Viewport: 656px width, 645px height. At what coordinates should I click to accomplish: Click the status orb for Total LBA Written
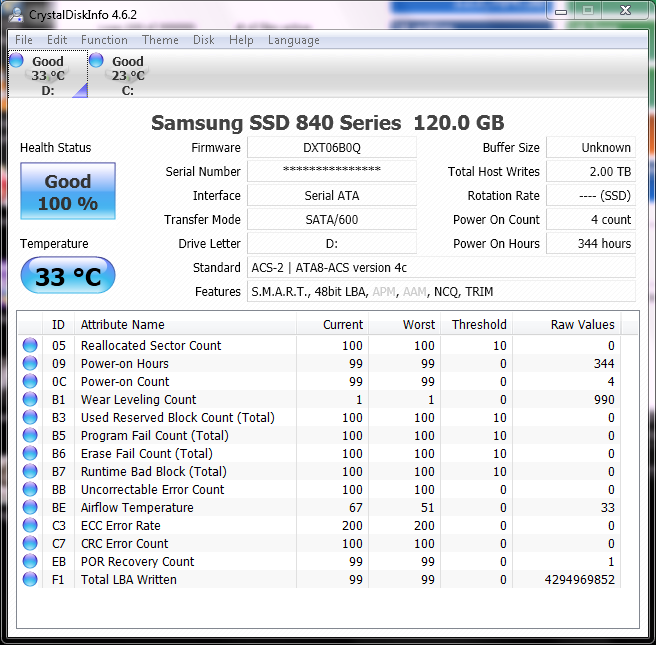point(30,579)
